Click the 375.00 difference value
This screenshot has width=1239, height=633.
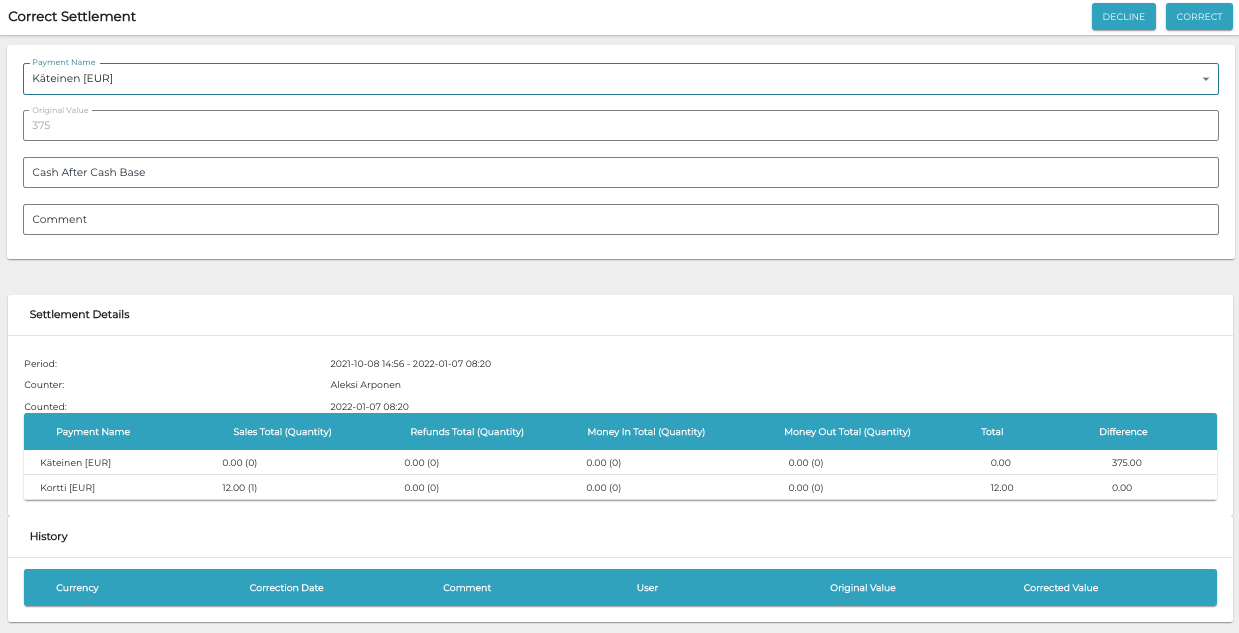tap(1126, 463)
